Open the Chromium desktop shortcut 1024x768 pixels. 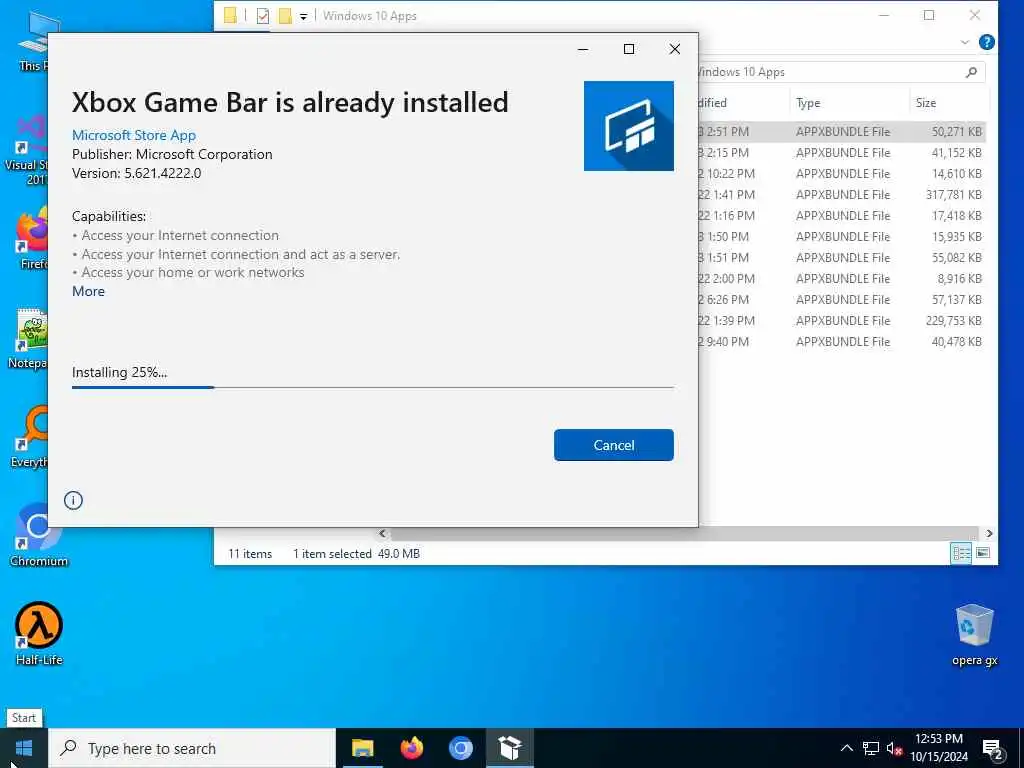(x=39, y=534)
